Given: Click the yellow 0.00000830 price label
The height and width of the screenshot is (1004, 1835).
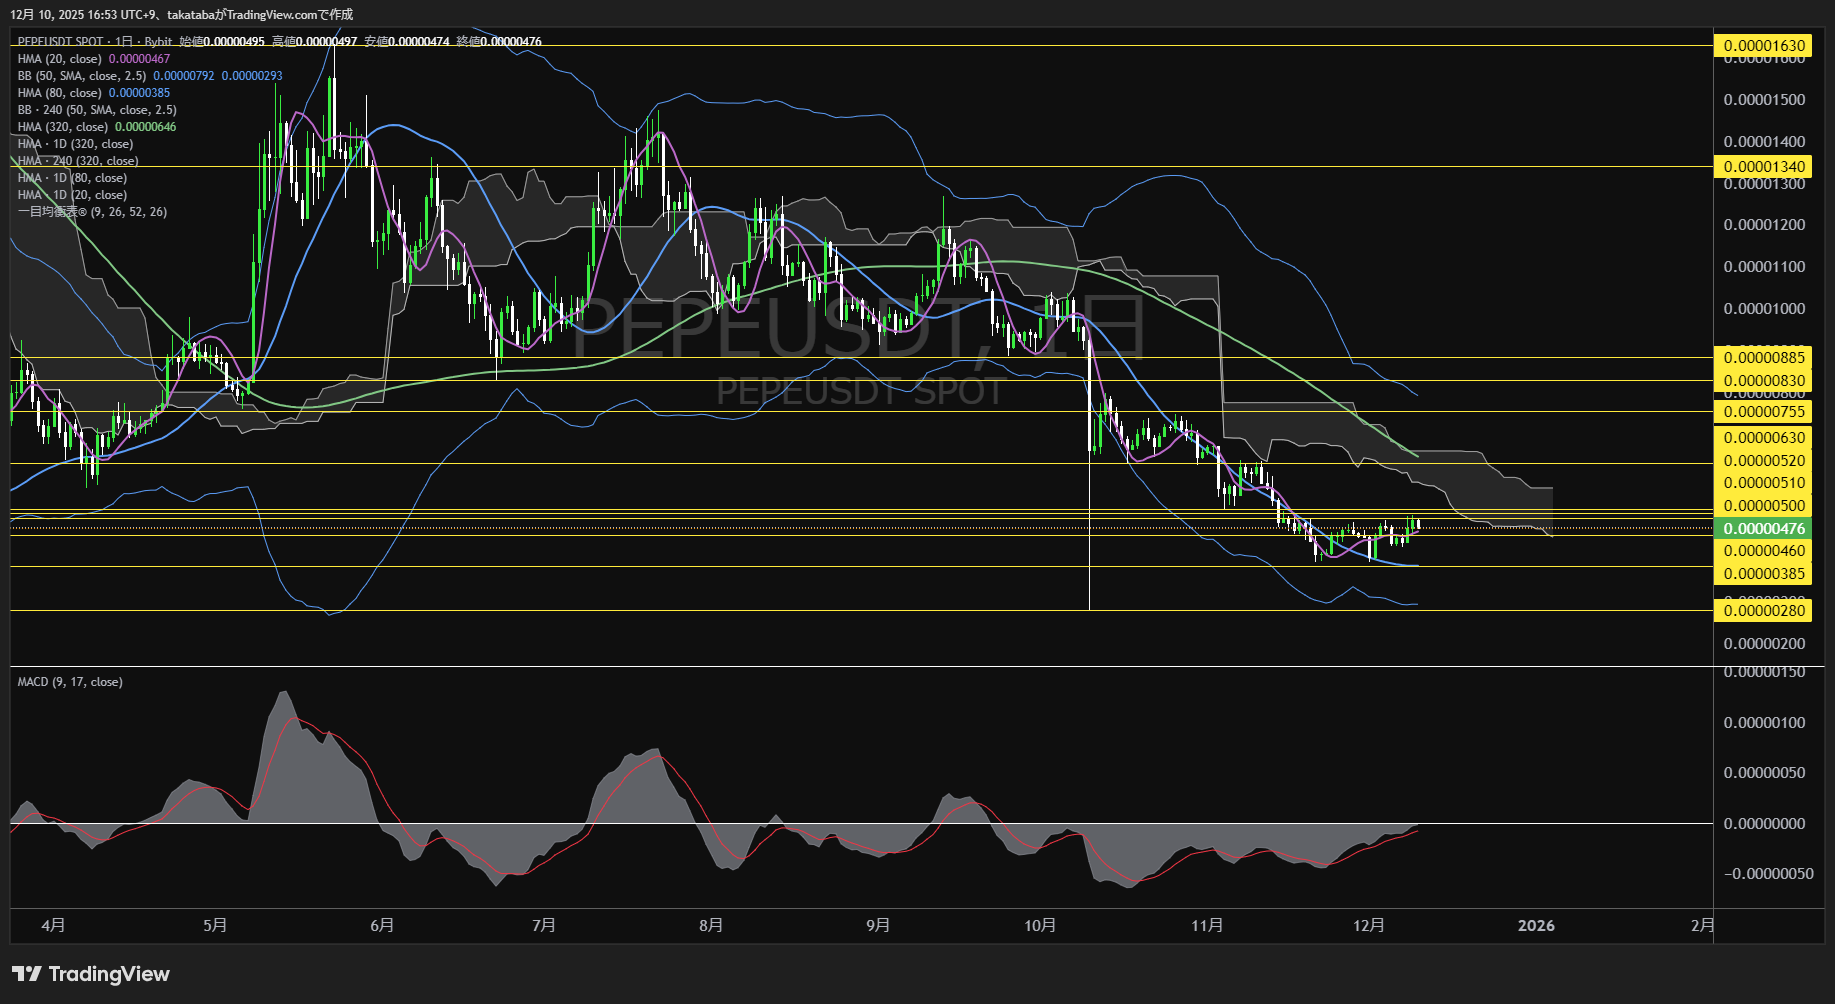Looking at the screenshot, I should click(x=1764, y=381).
